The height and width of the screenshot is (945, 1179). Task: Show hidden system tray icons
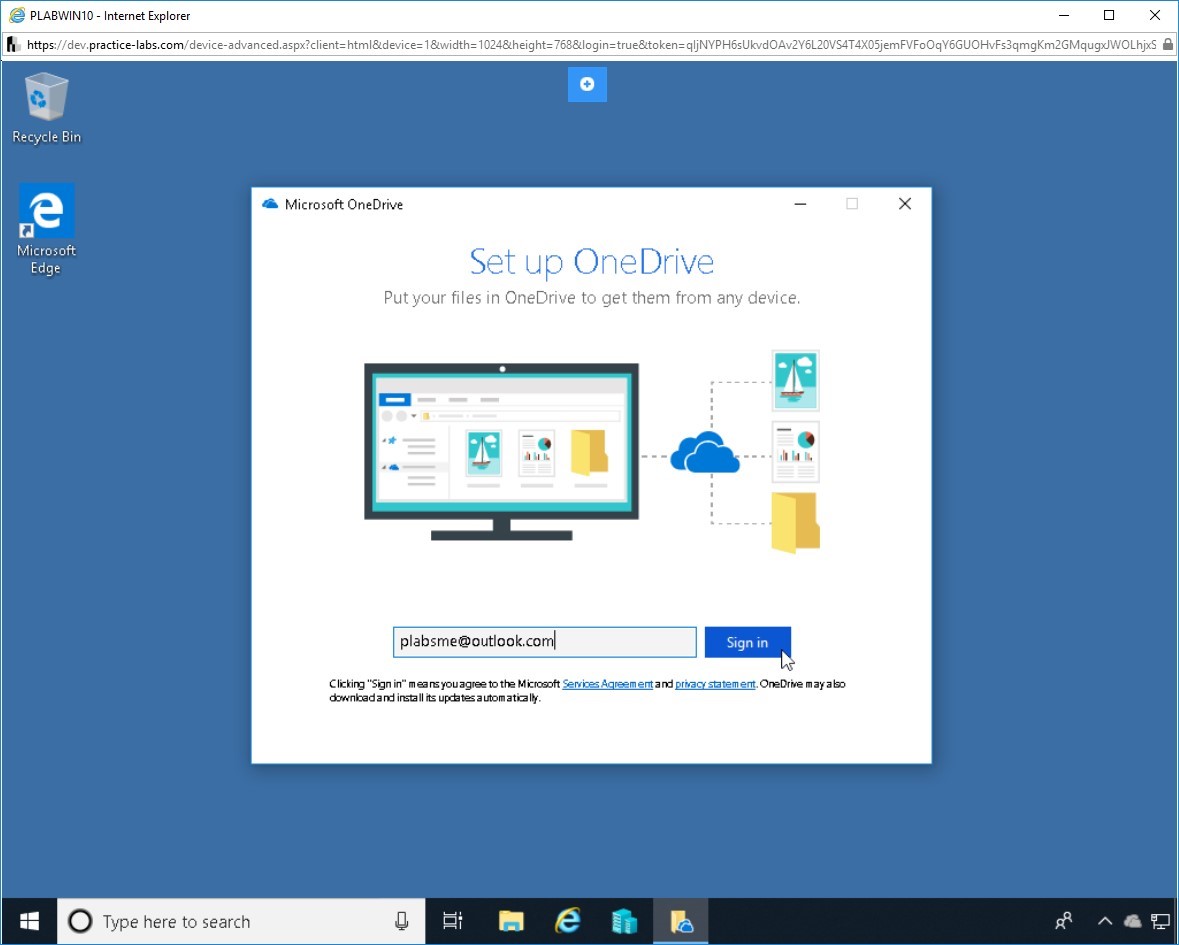click(x=1105, y=921)
